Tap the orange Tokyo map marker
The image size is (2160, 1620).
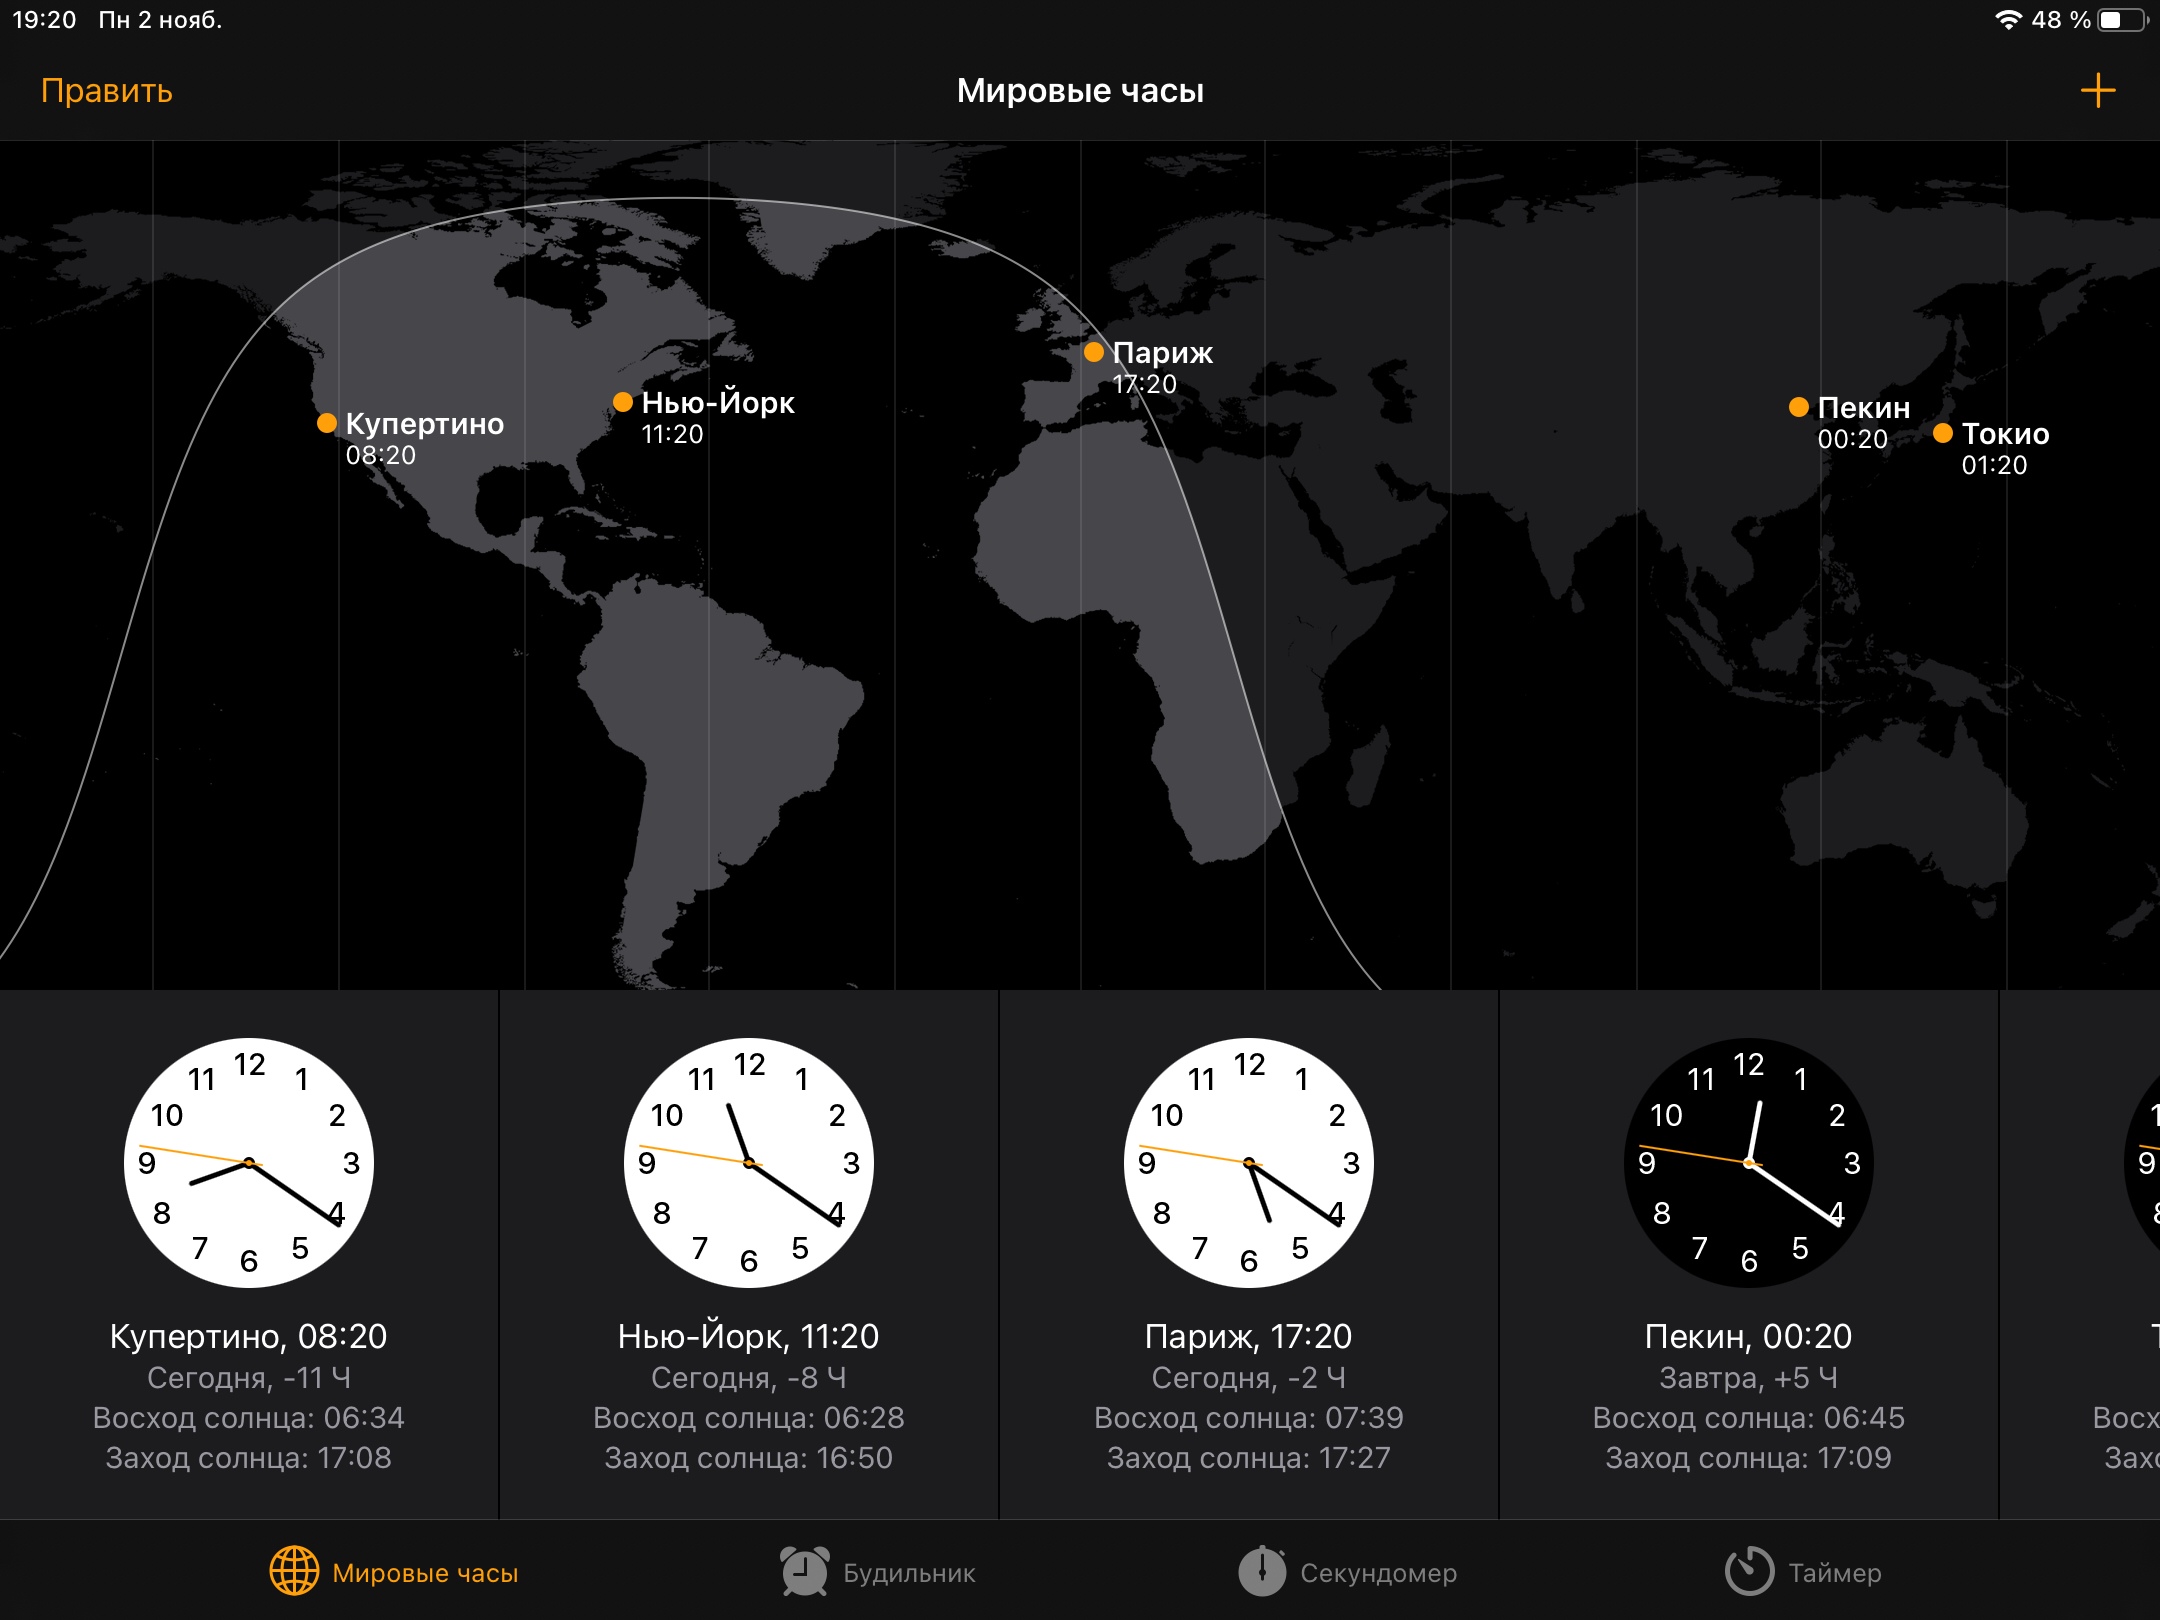1942,433
